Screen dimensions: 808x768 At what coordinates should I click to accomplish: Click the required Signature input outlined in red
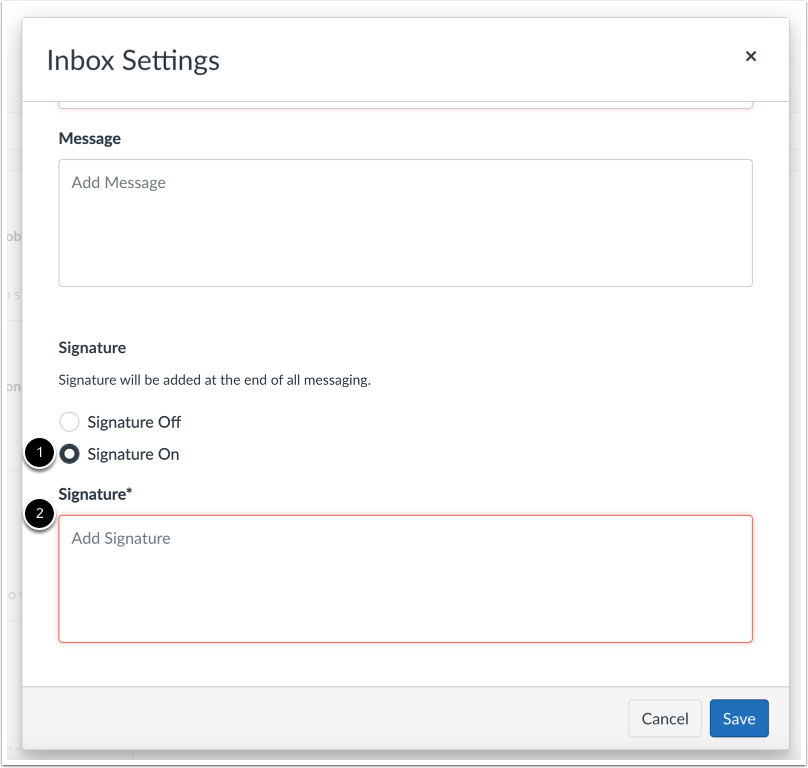[x=405, y=575]
